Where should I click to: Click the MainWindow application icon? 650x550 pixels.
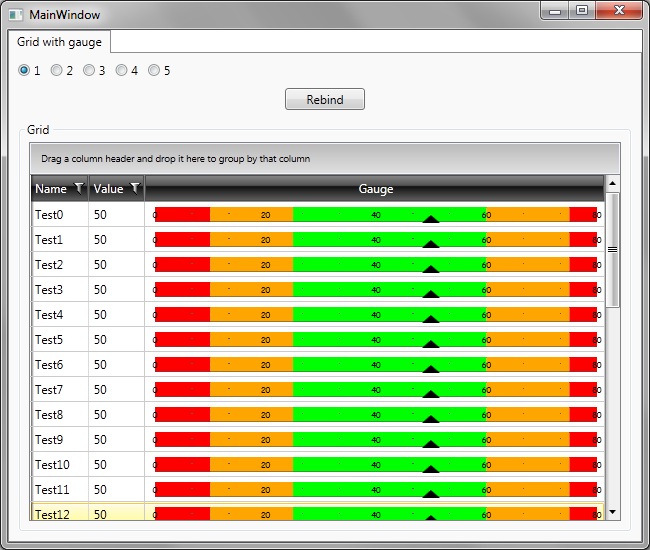pos(16,15)
